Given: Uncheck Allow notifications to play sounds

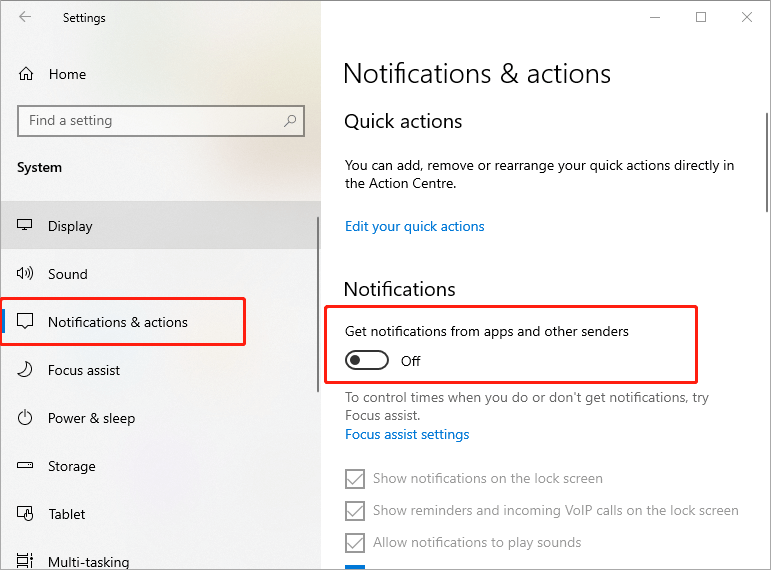Looking at the screenshot, I should (x=354, y=543).
